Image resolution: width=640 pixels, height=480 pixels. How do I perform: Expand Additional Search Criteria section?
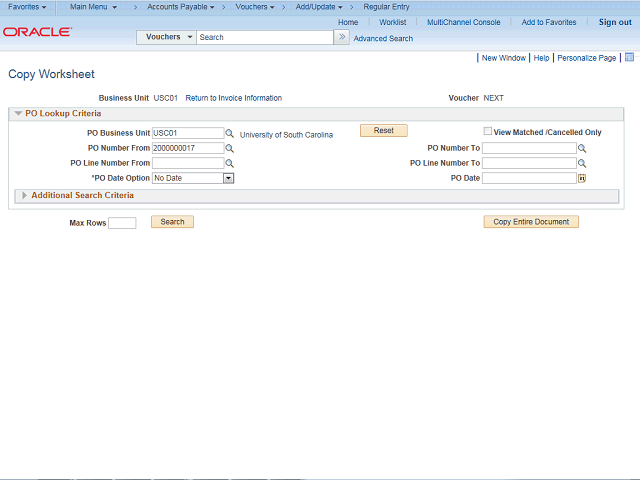tap(24, 196)
